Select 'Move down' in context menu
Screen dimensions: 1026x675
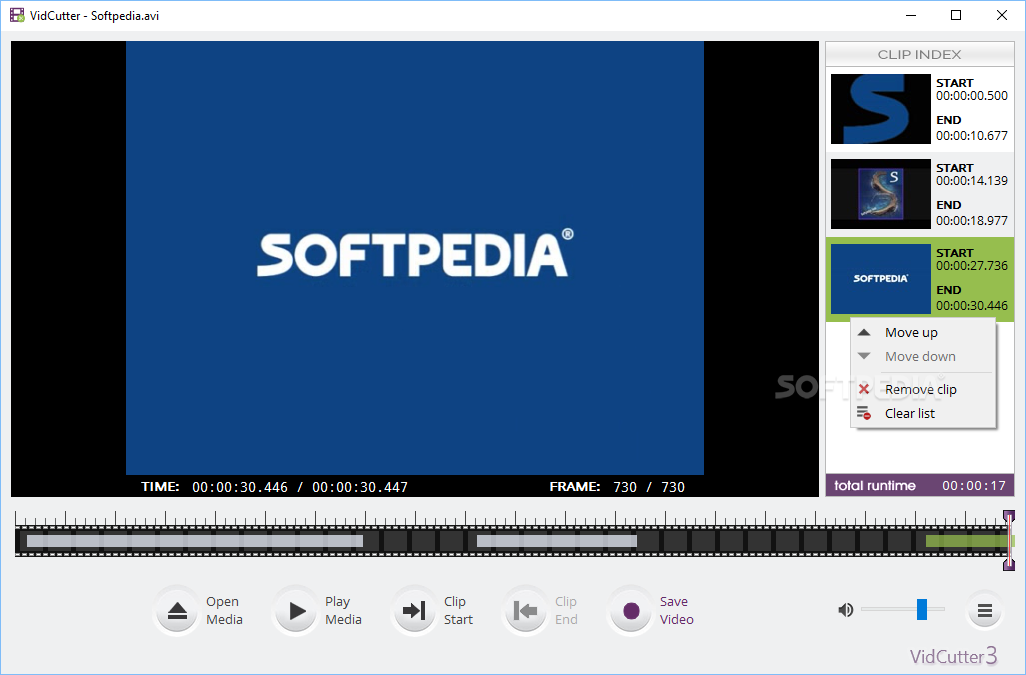(x=923, y=356)
